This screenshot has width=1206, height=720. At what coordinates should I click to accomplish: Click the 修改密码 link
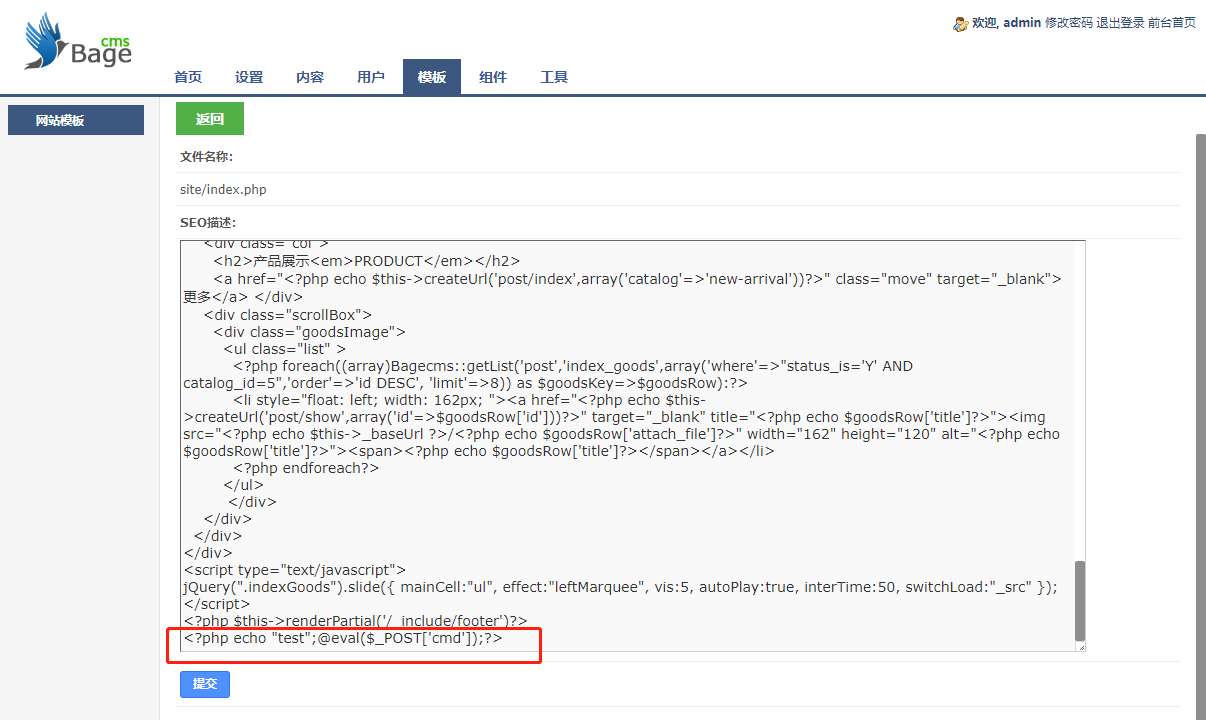(1068, 23)
